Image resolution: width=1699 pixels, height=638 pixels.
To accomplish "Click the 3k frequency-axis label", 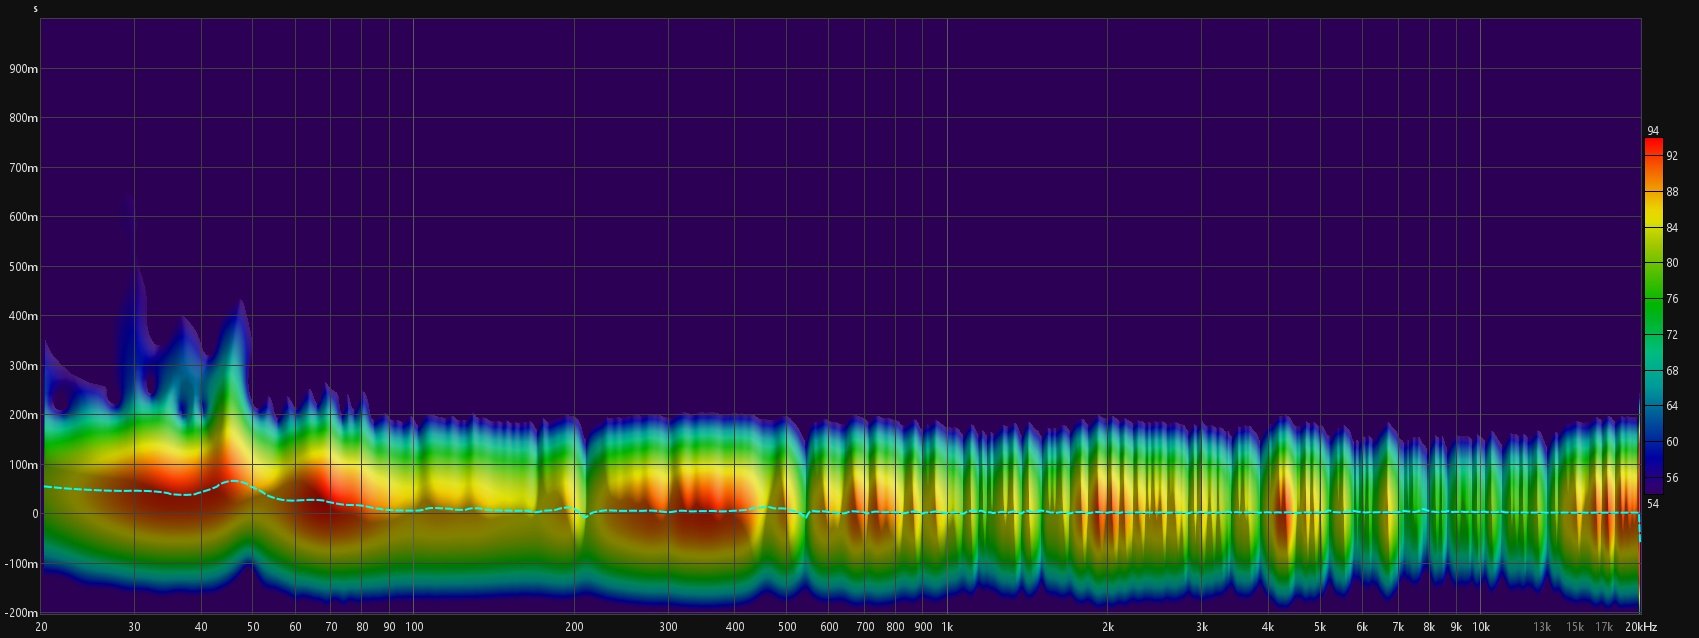I will coord(1202,627).
